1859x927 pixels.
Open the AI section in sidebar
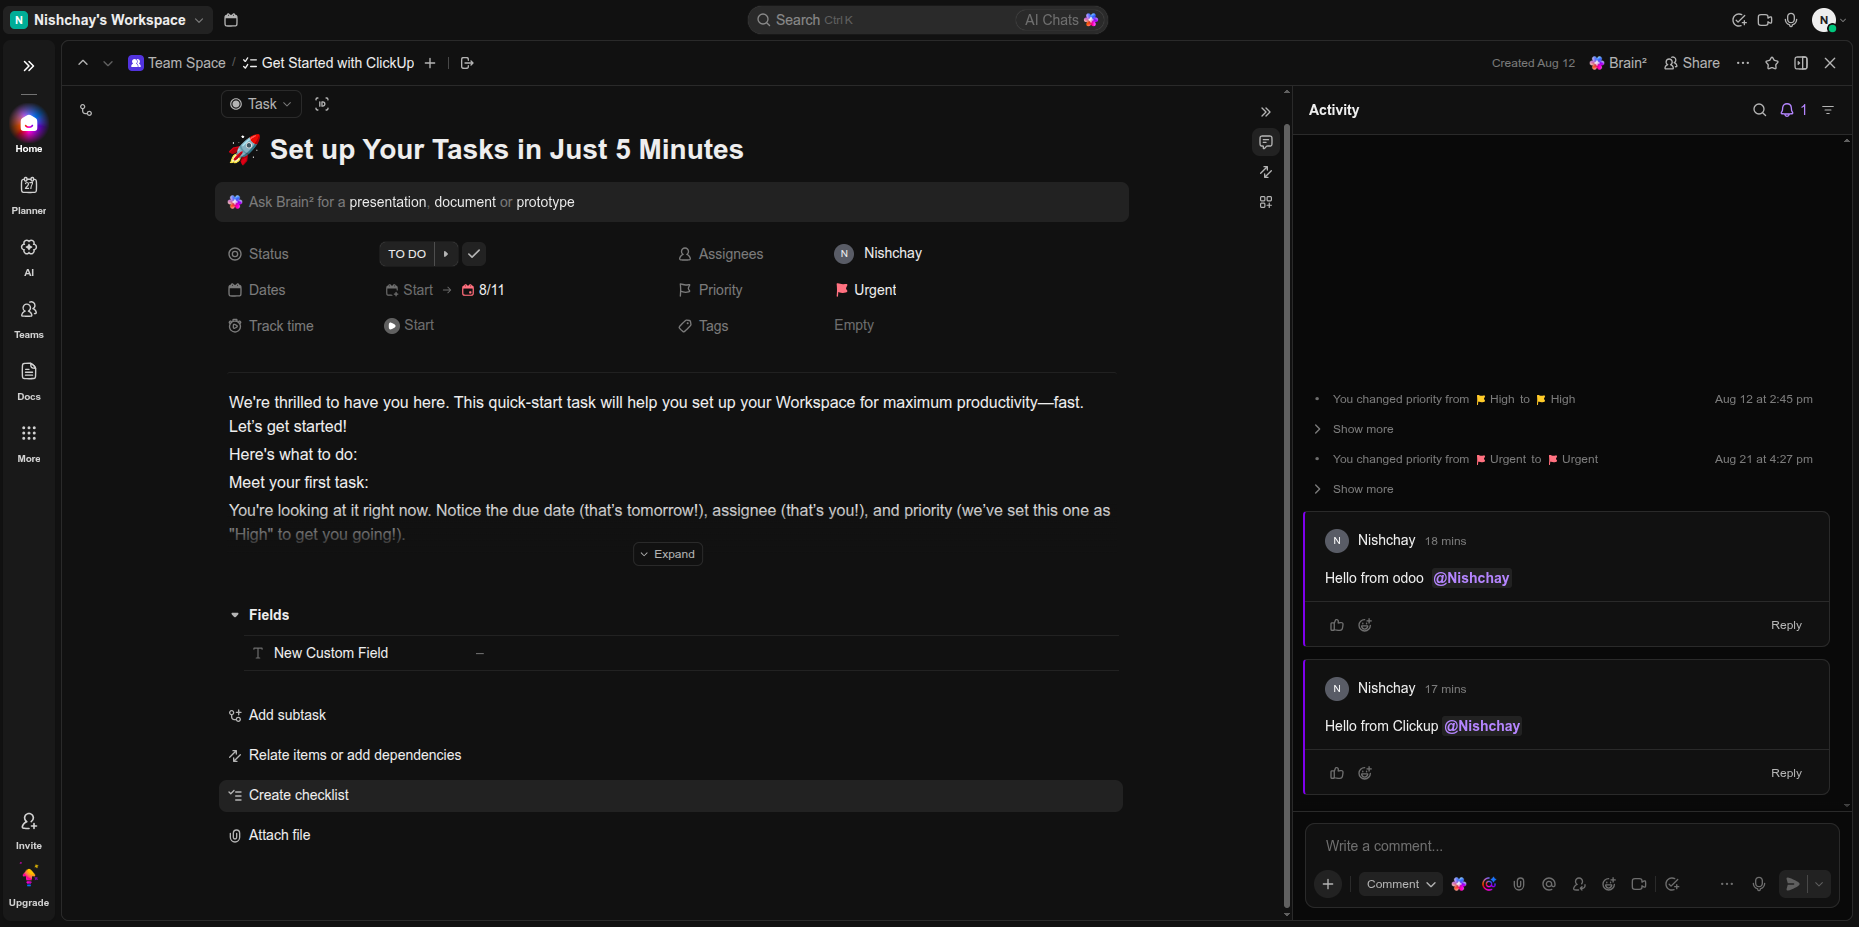point(29,257)
